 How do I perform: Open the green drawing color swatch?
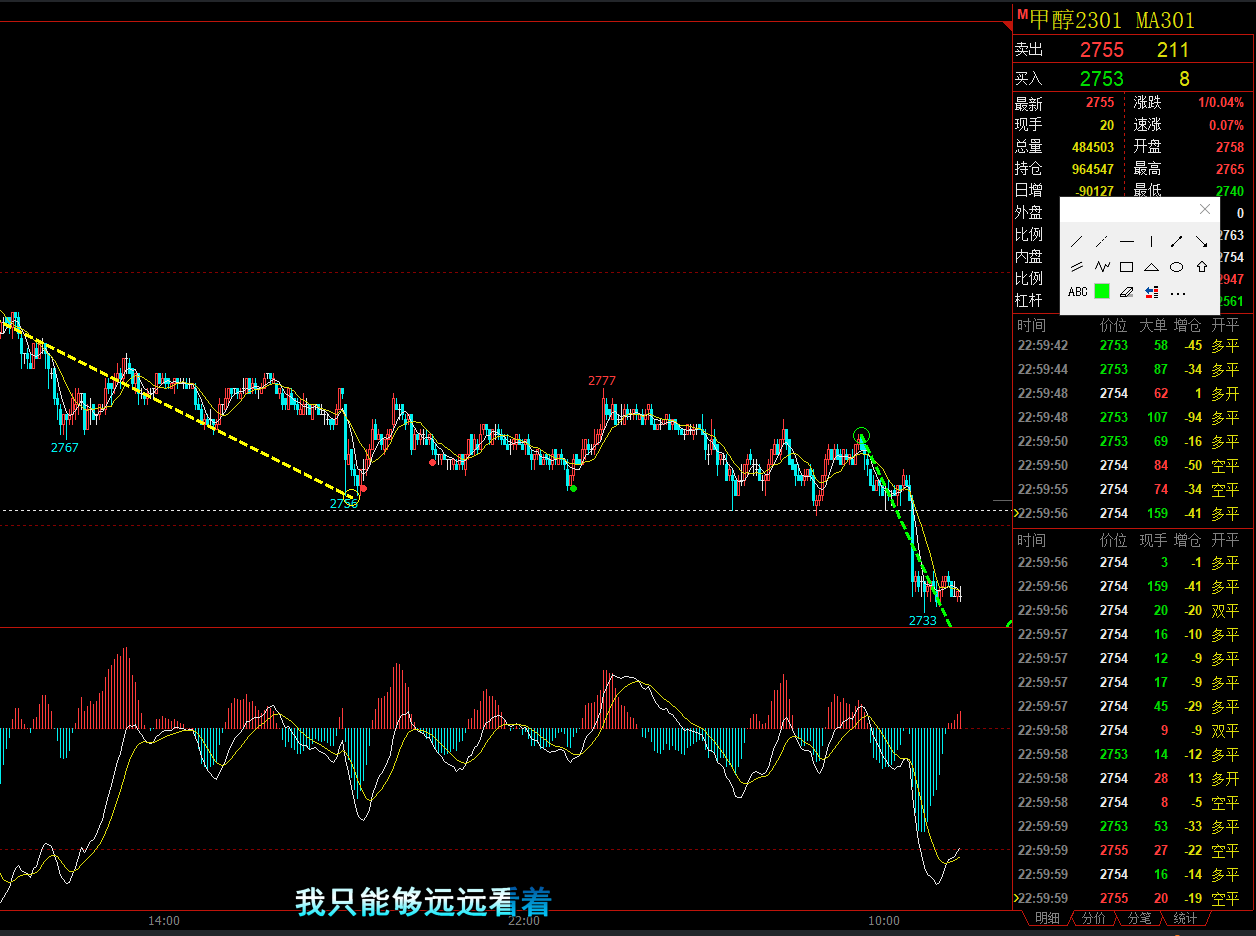[x=1102, y=291]
